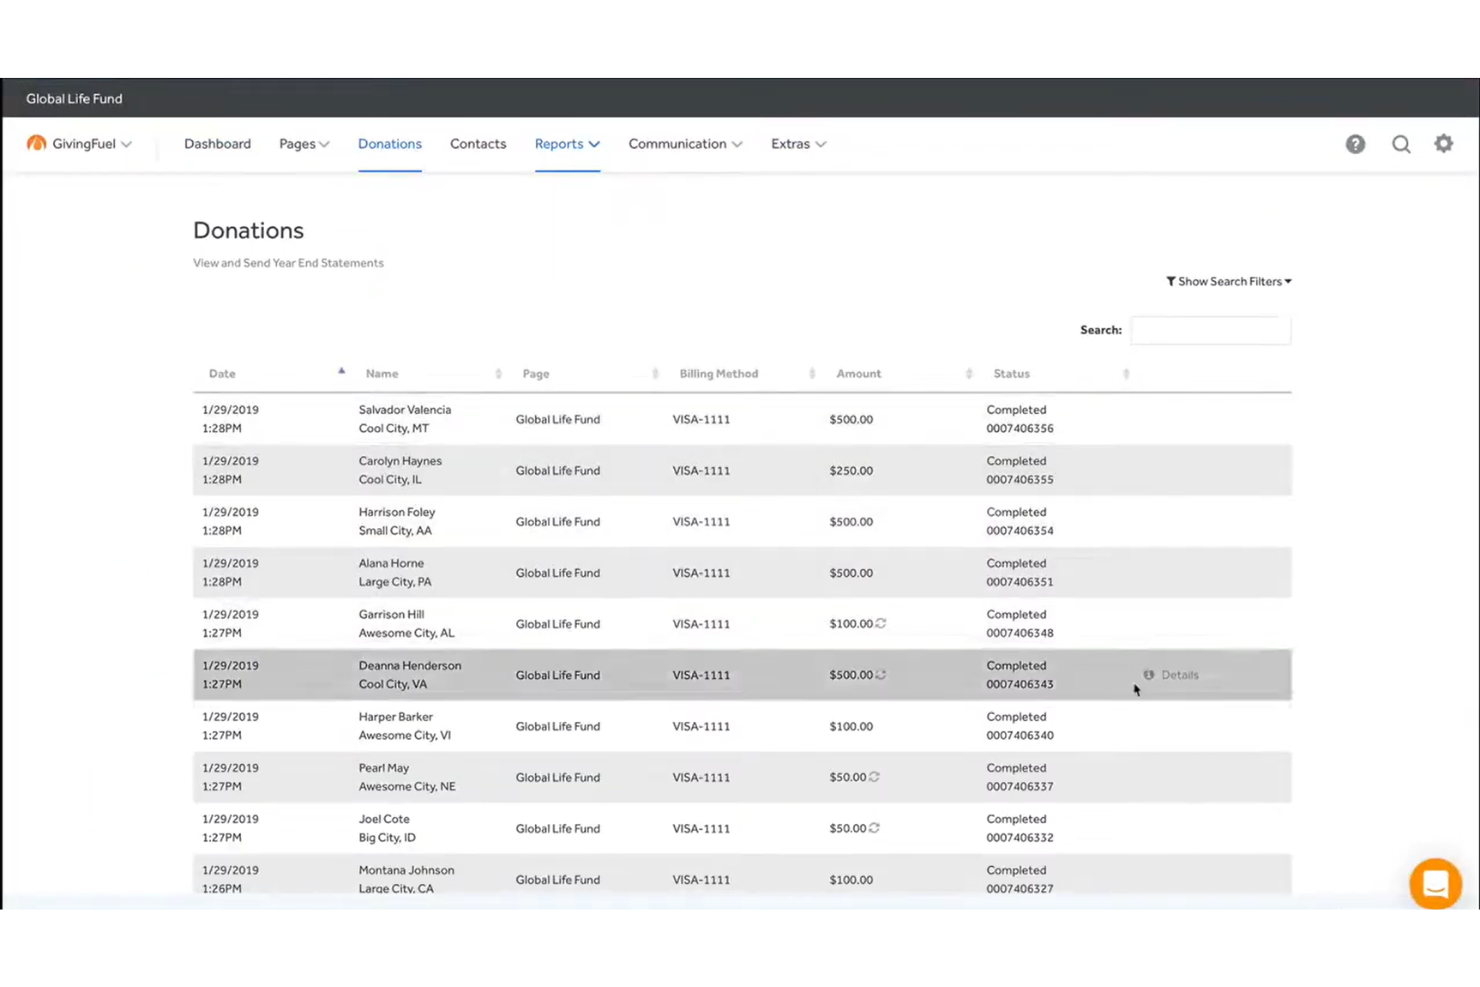Go to the Dashboard tab
The height and width of the screenshot is (987, 1480).
217,144
